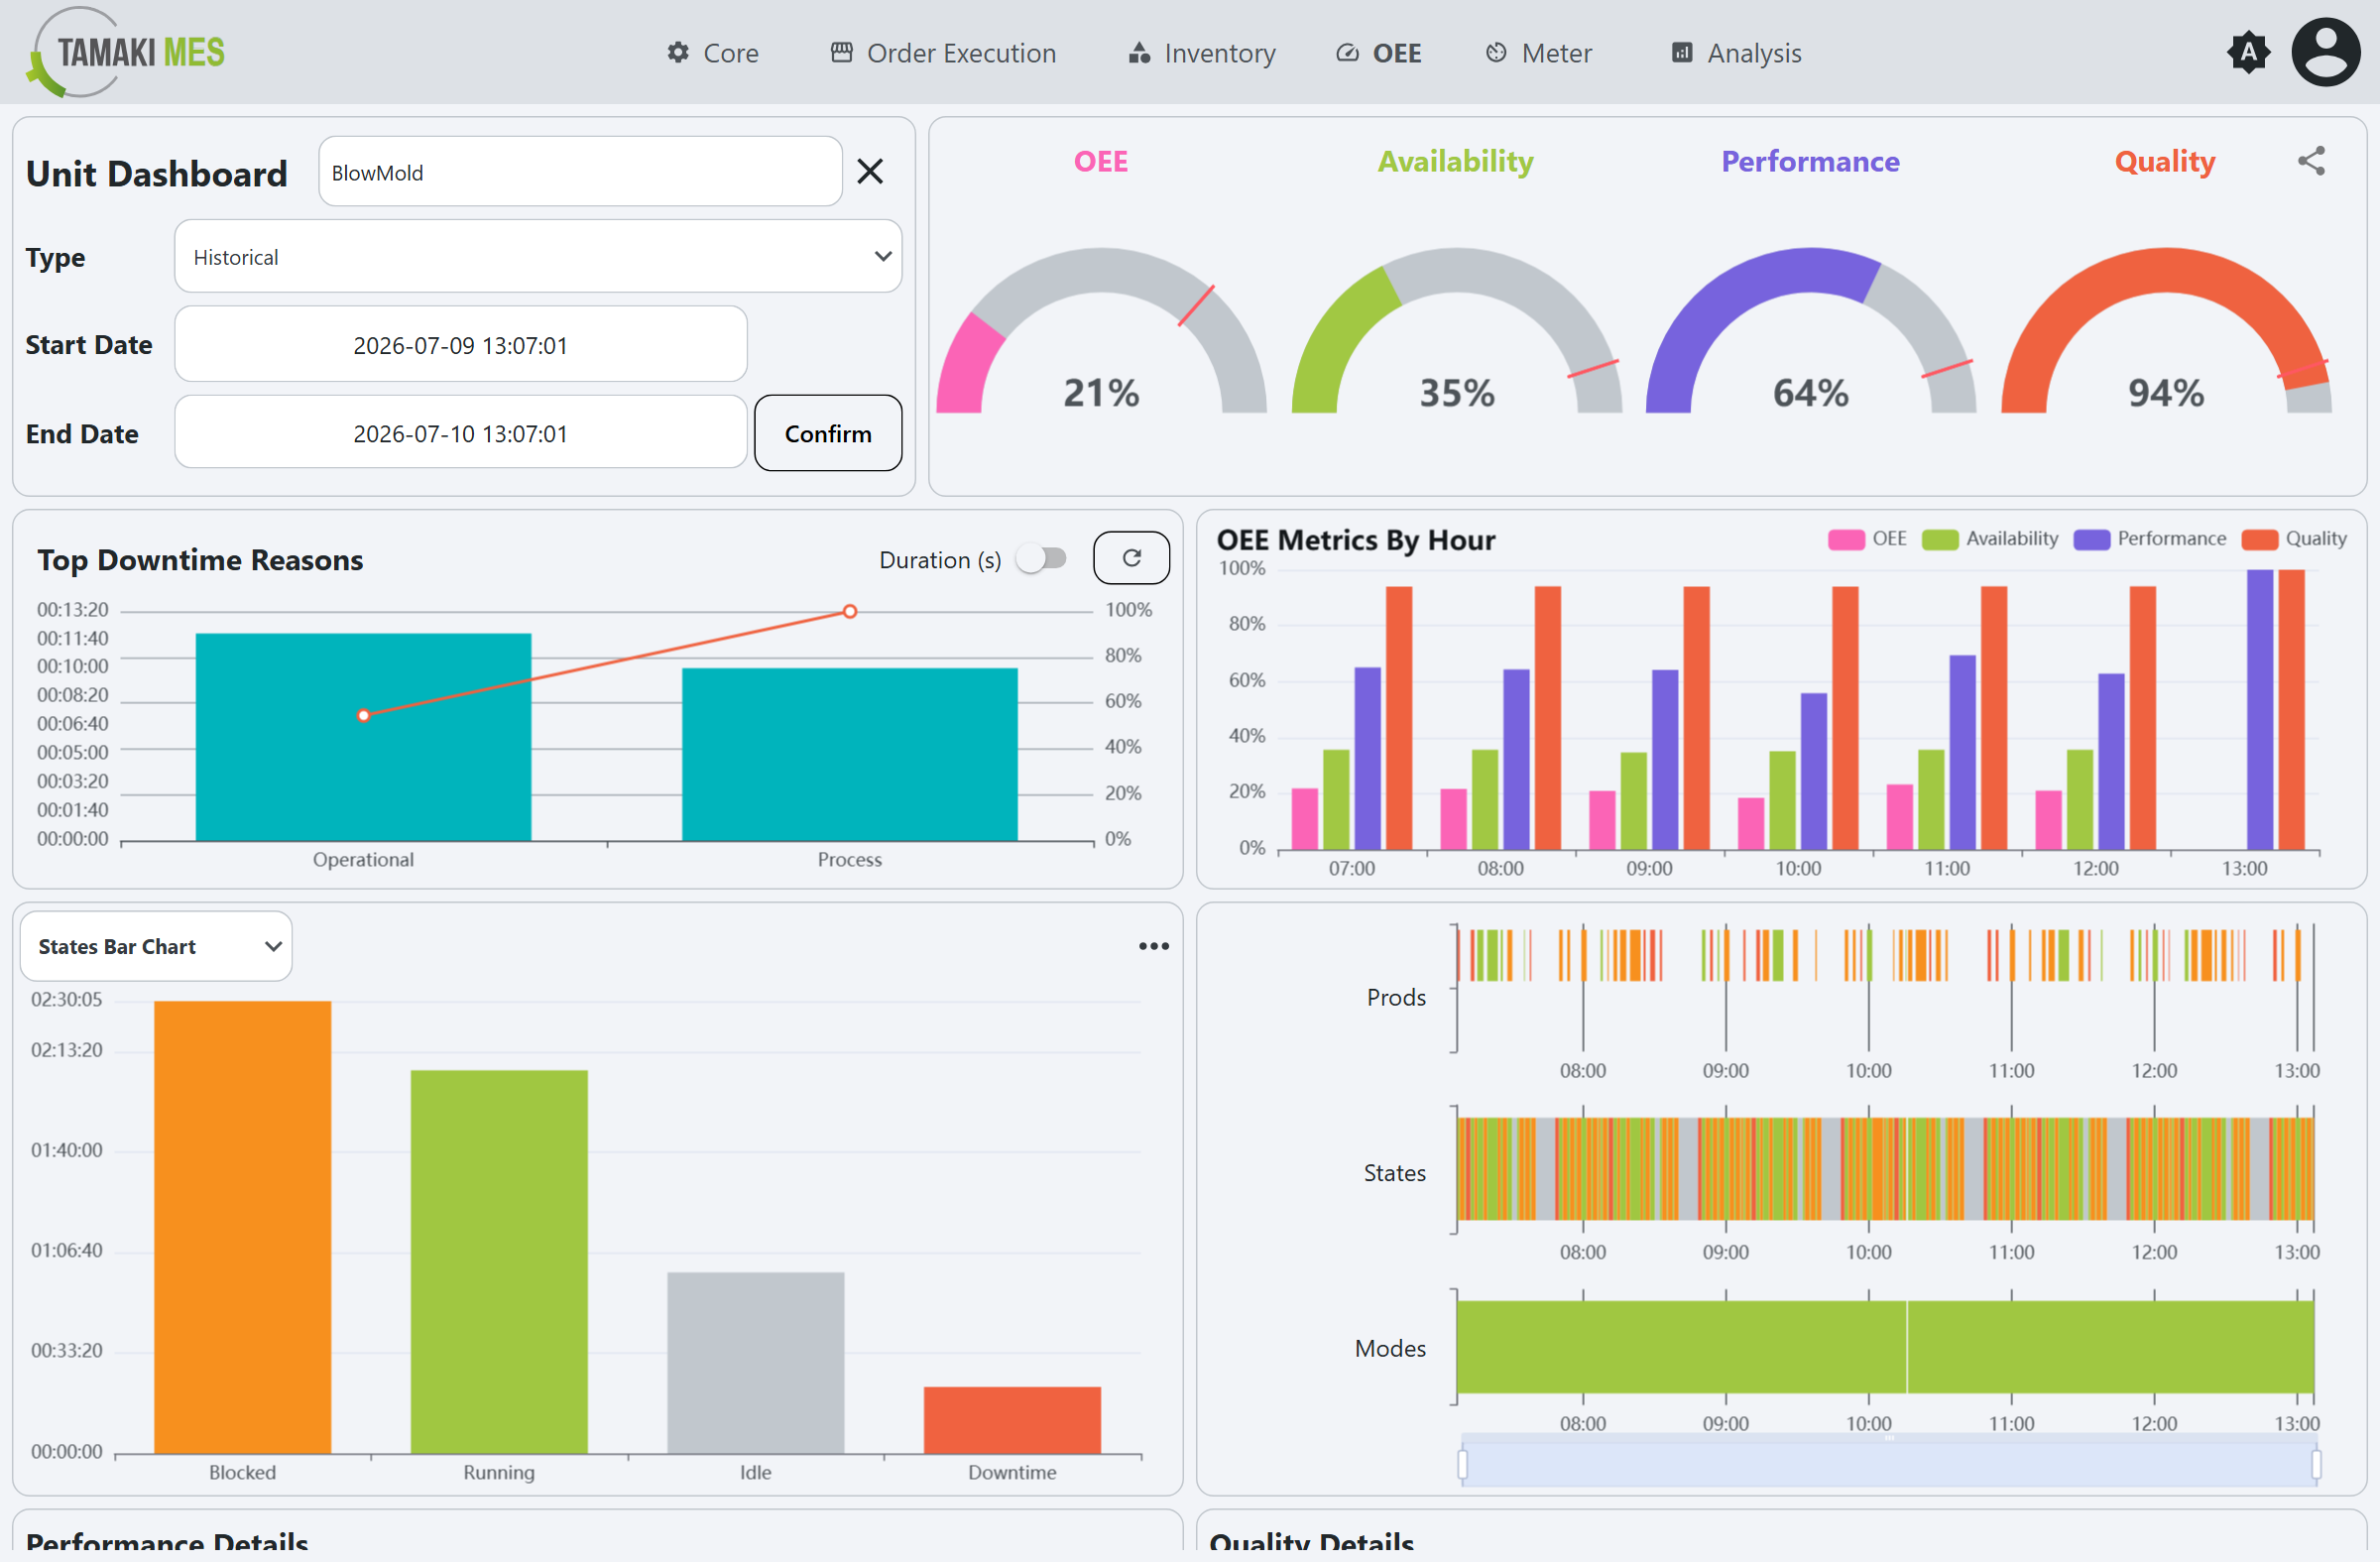
Task: Click the Downtime state bar
Action: (x=1012, y=1419)
